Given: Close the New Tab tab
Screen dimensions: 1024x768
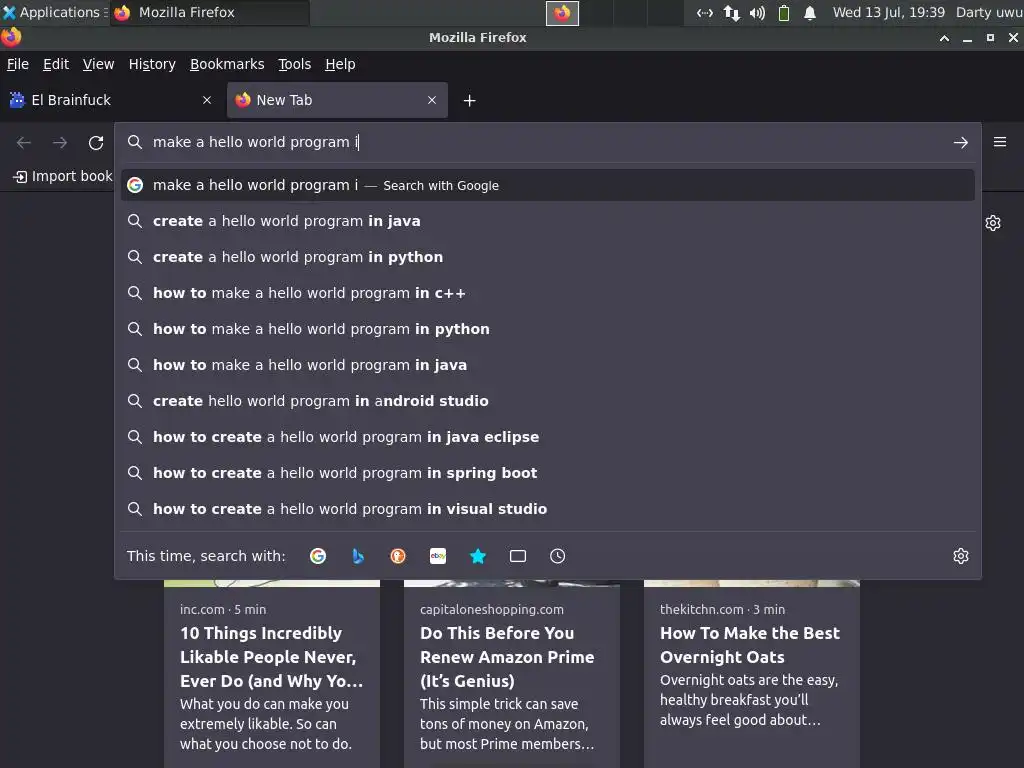Looking at the screenshot, I should click(432, 100).
